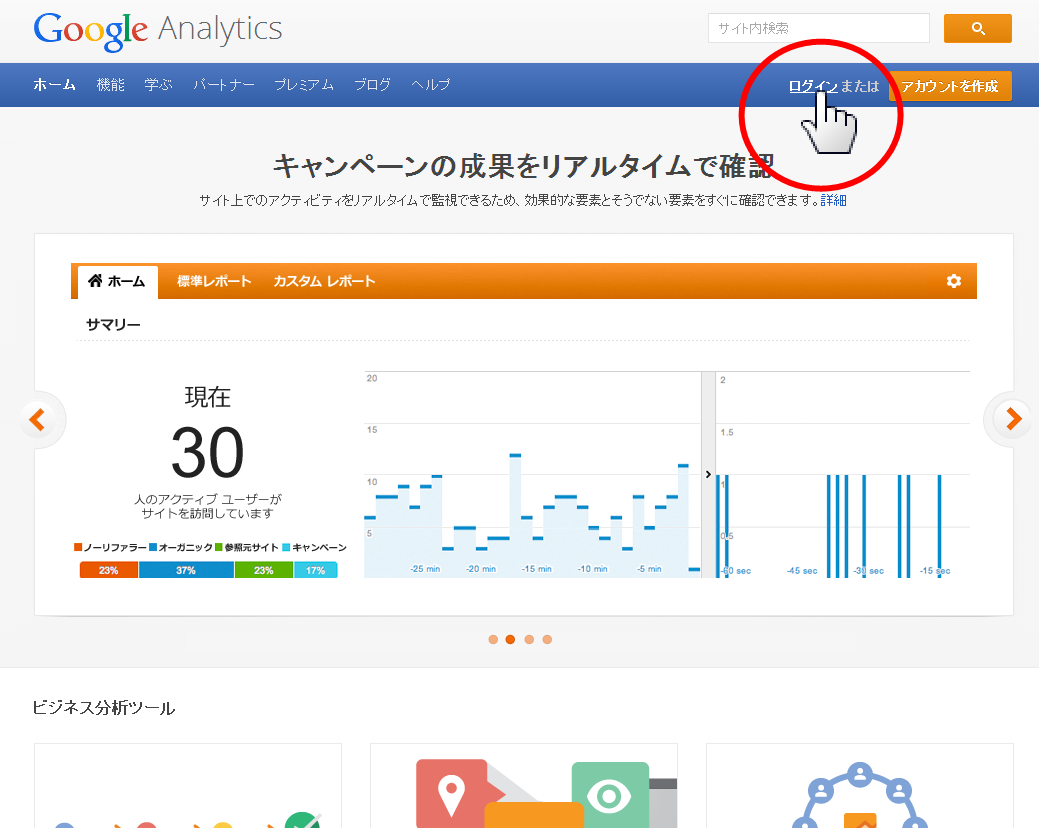Image resolution: width=1039 pixels, height=828 pixels.
Task: Click the 現在 label above the count
Action: click(x=207, y=397)
